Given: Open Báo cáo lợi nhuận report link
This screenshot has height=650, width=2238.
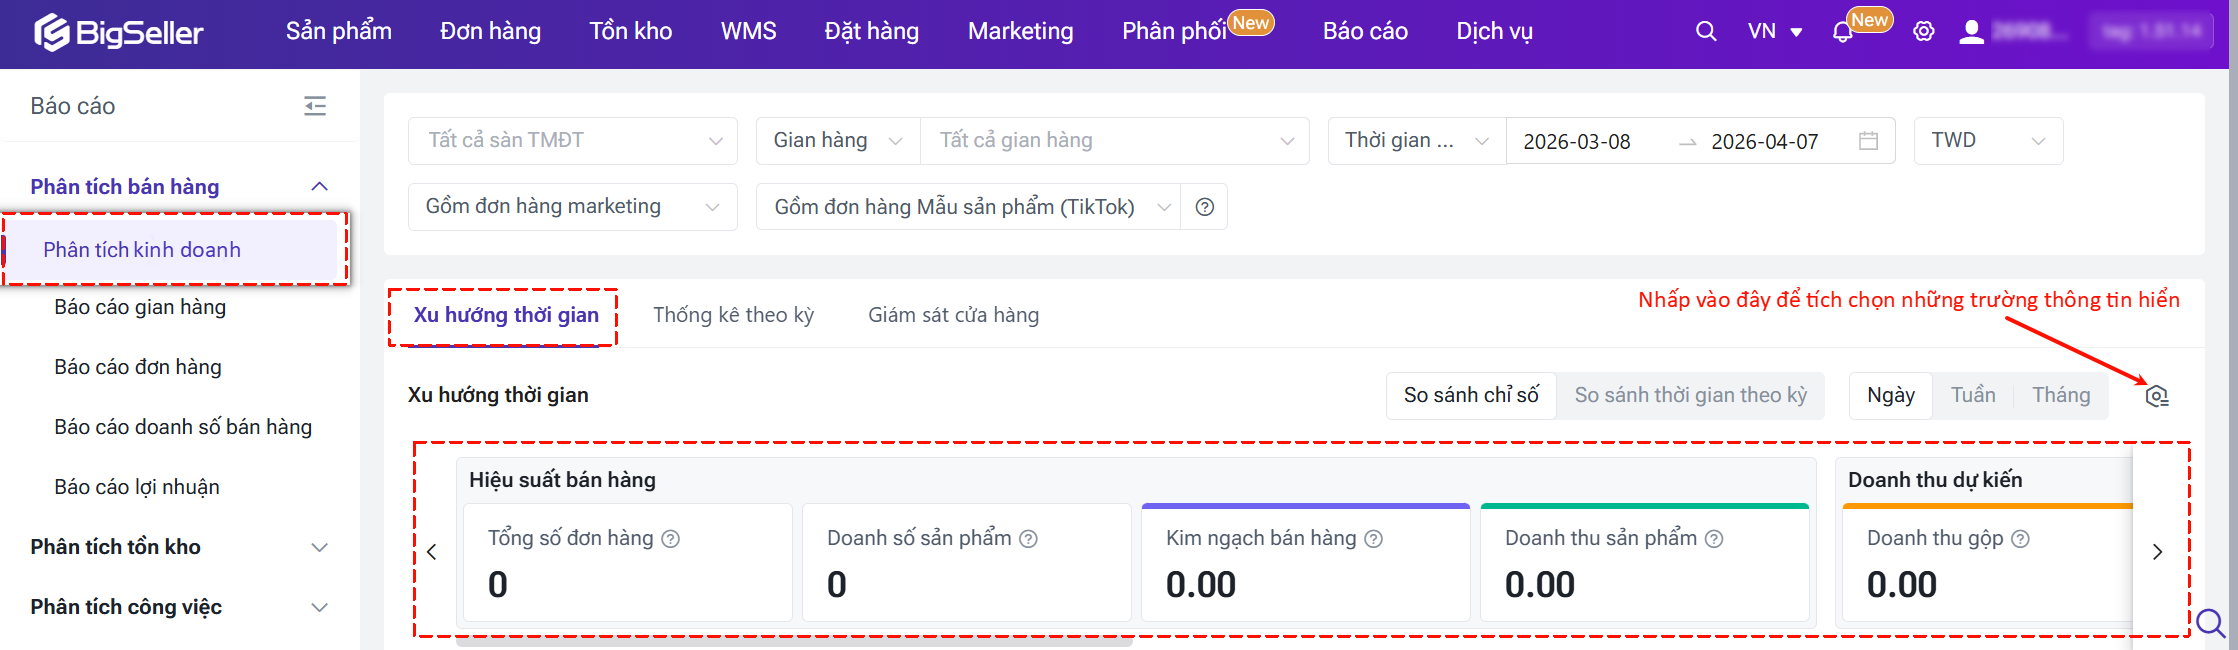Looking at the screenshot, I should 137,487.
